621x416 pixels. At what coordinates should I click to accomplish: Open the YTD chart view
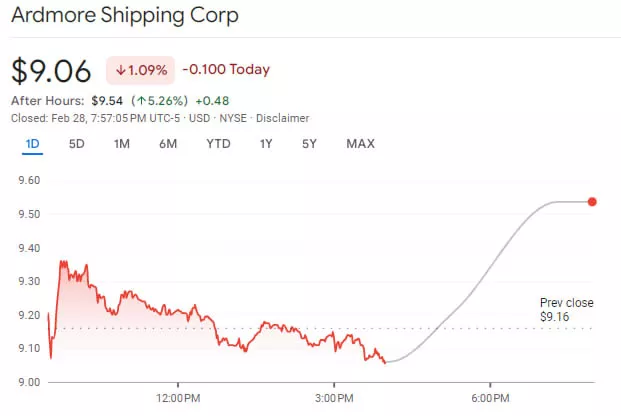click(x=218, y=144)
